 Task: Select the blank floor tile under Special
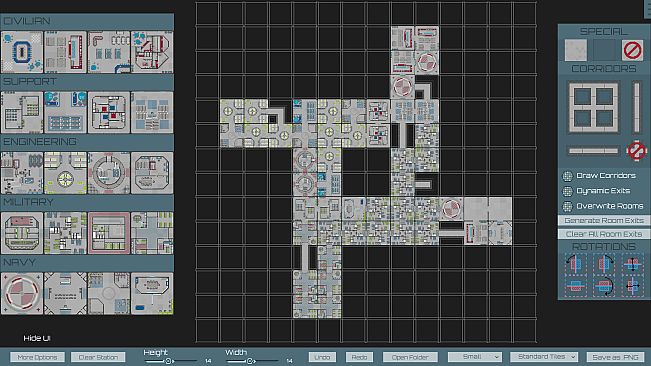coord(576,50)
